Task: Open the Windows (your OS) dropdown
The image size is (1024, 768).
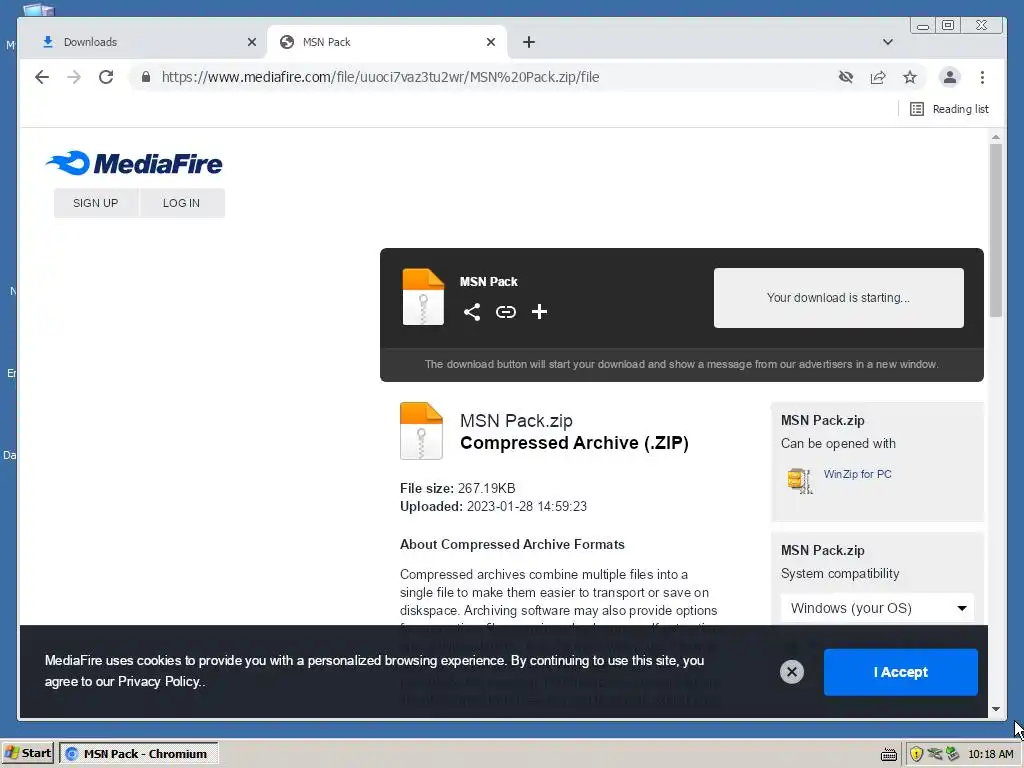Action: (x=877, y=608)
